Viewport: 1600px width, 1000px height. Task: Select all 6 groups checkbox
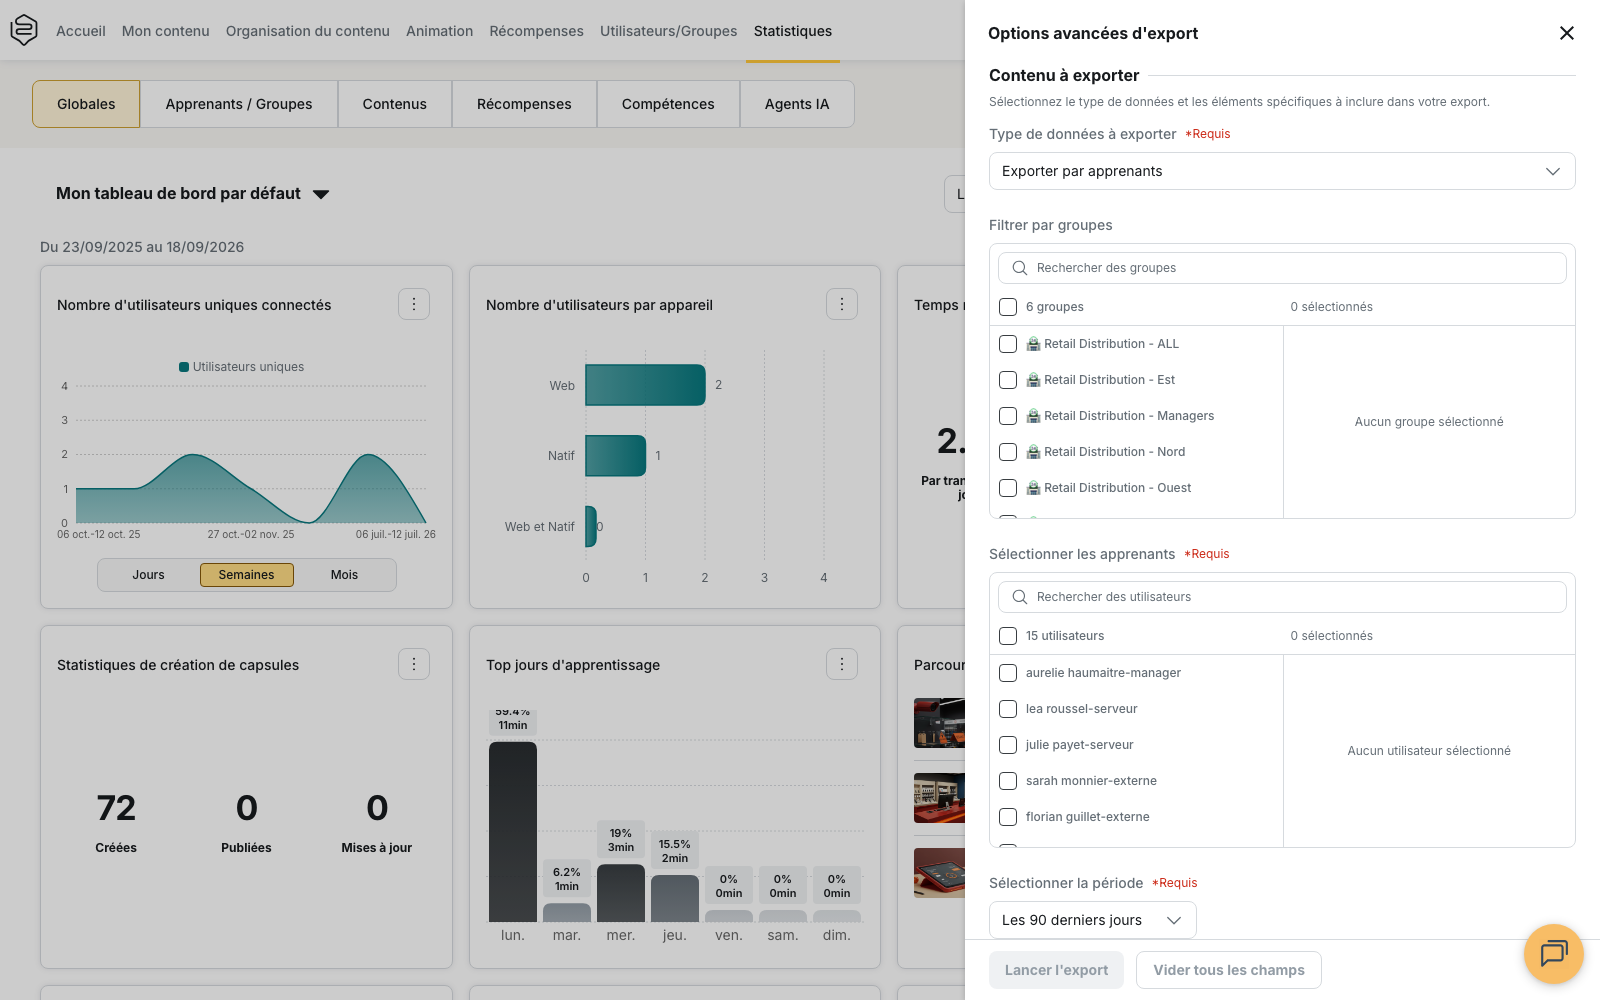coord(1008,307)
